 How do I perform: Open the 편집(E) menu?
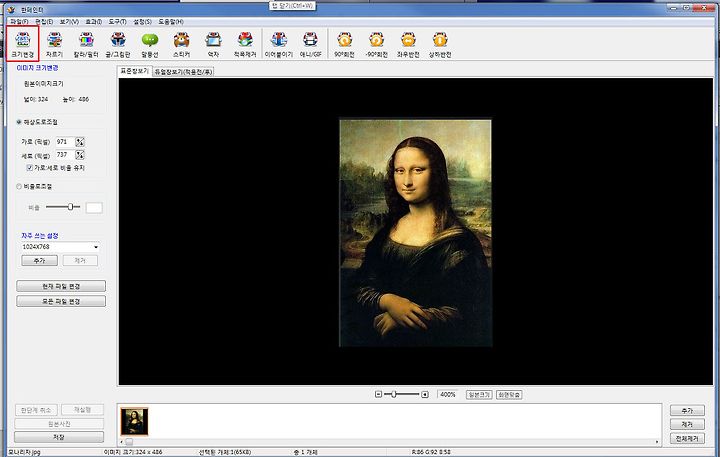(x=44, y=22)
